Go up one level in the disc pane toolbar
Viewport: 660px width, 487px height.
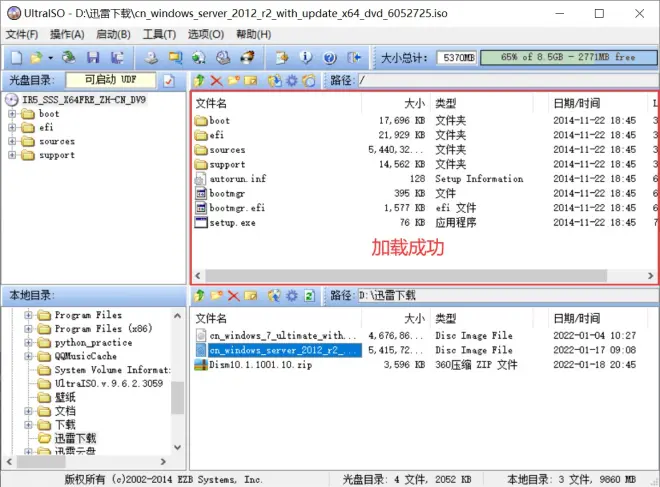[200, 80]
